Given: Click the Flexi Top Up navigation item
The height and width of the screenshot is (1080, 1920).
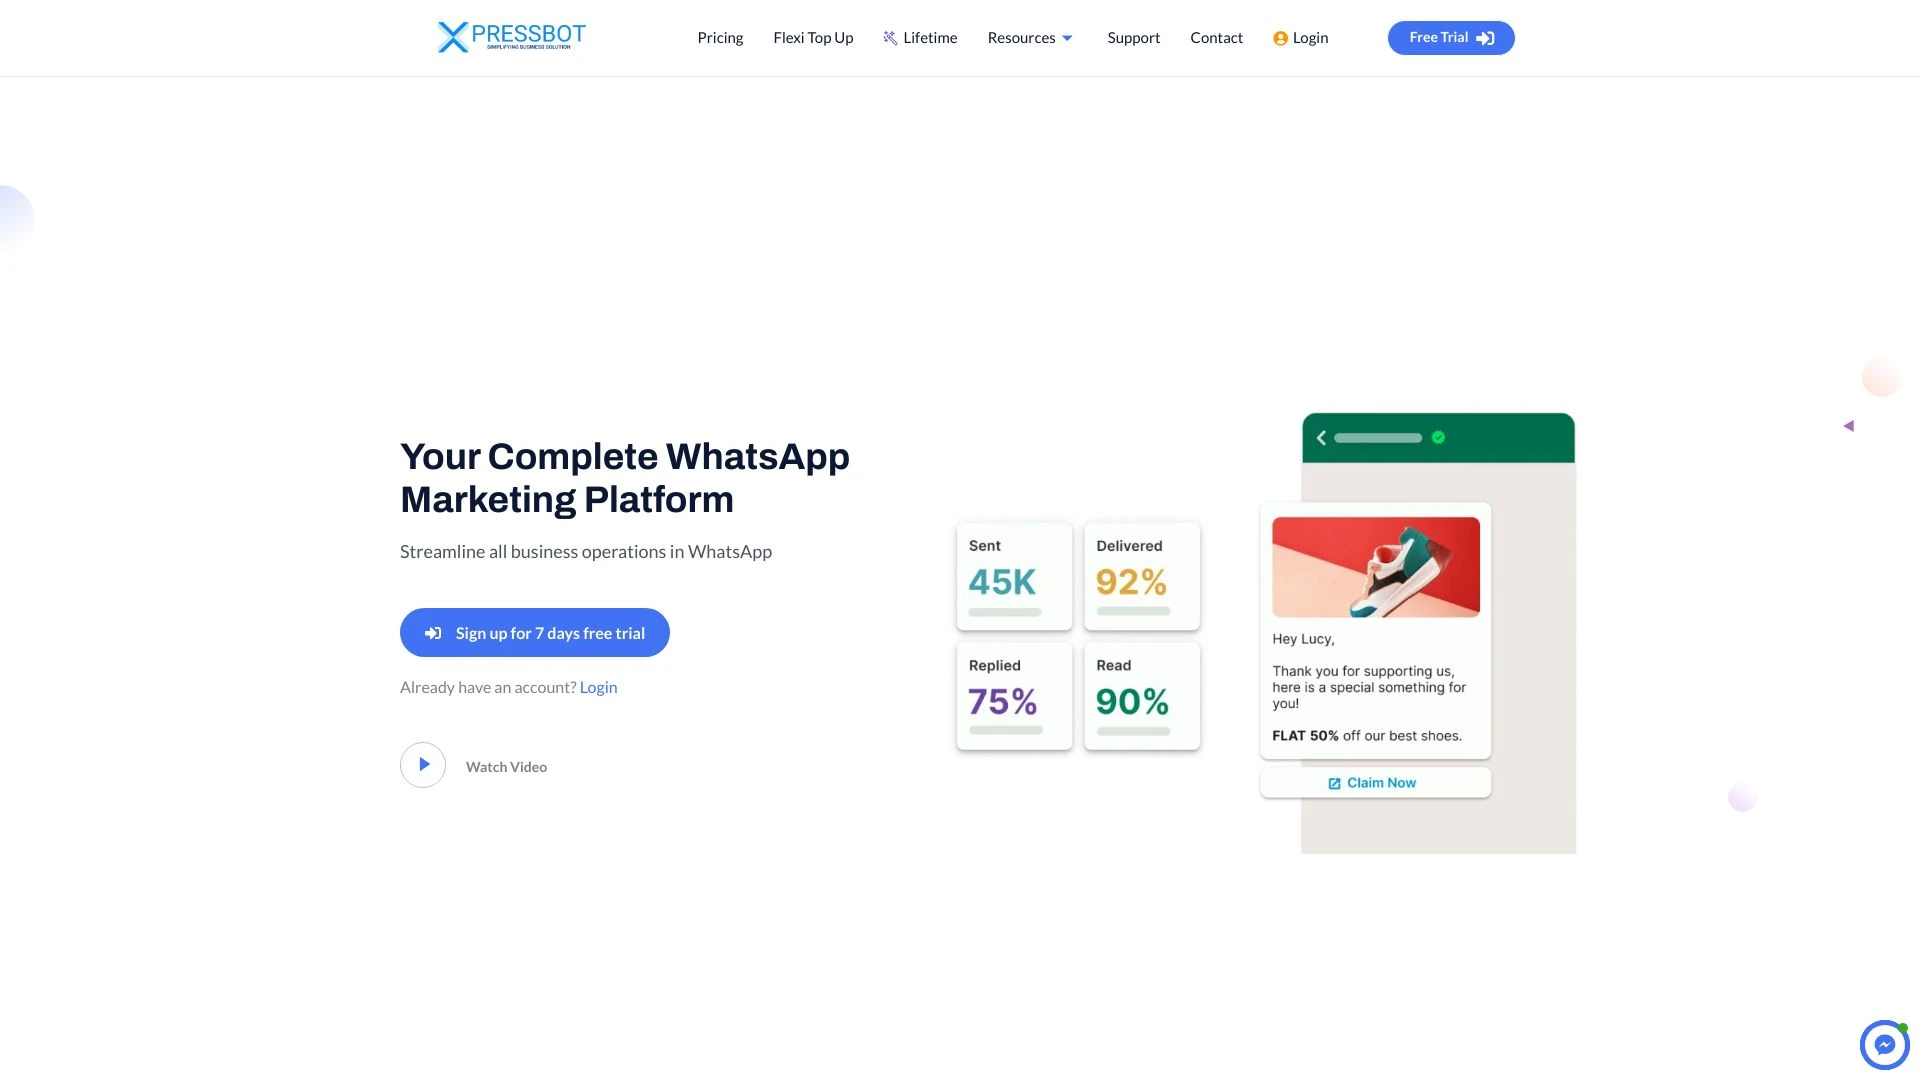Looking at the screenshot, I should click(812, 37).
